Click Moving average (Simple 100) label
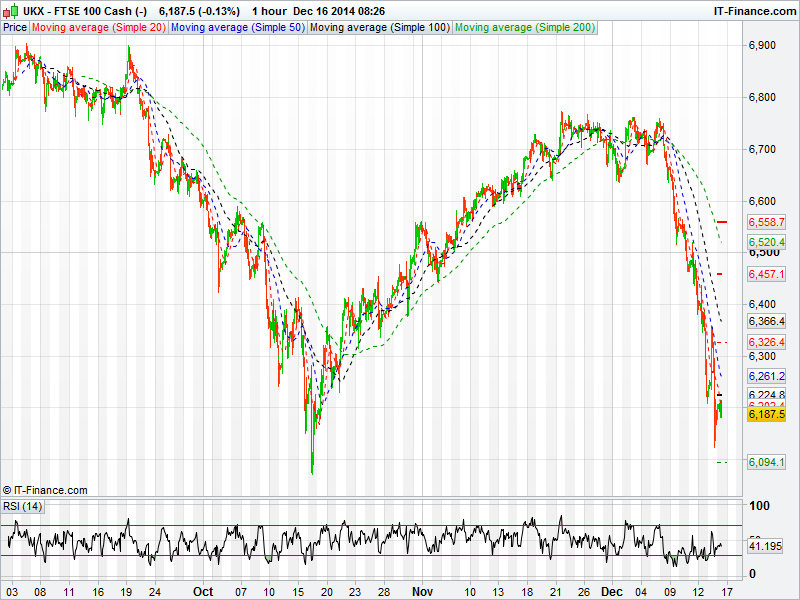Screen dimensions: 800x600 pyautogui.click(x=379, y=27)
